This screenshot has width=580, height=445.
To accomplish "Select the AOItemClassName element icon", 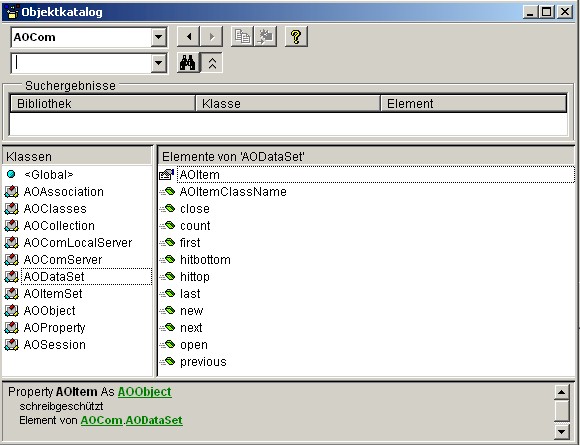I will pos(167,192).
